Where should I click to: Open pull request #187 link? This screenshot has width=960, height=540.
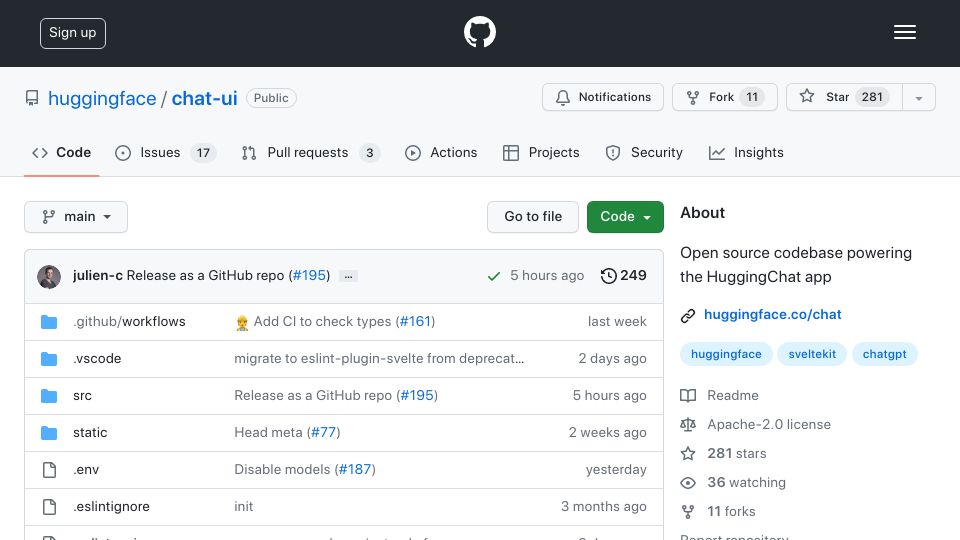click(x=355, y=470)
